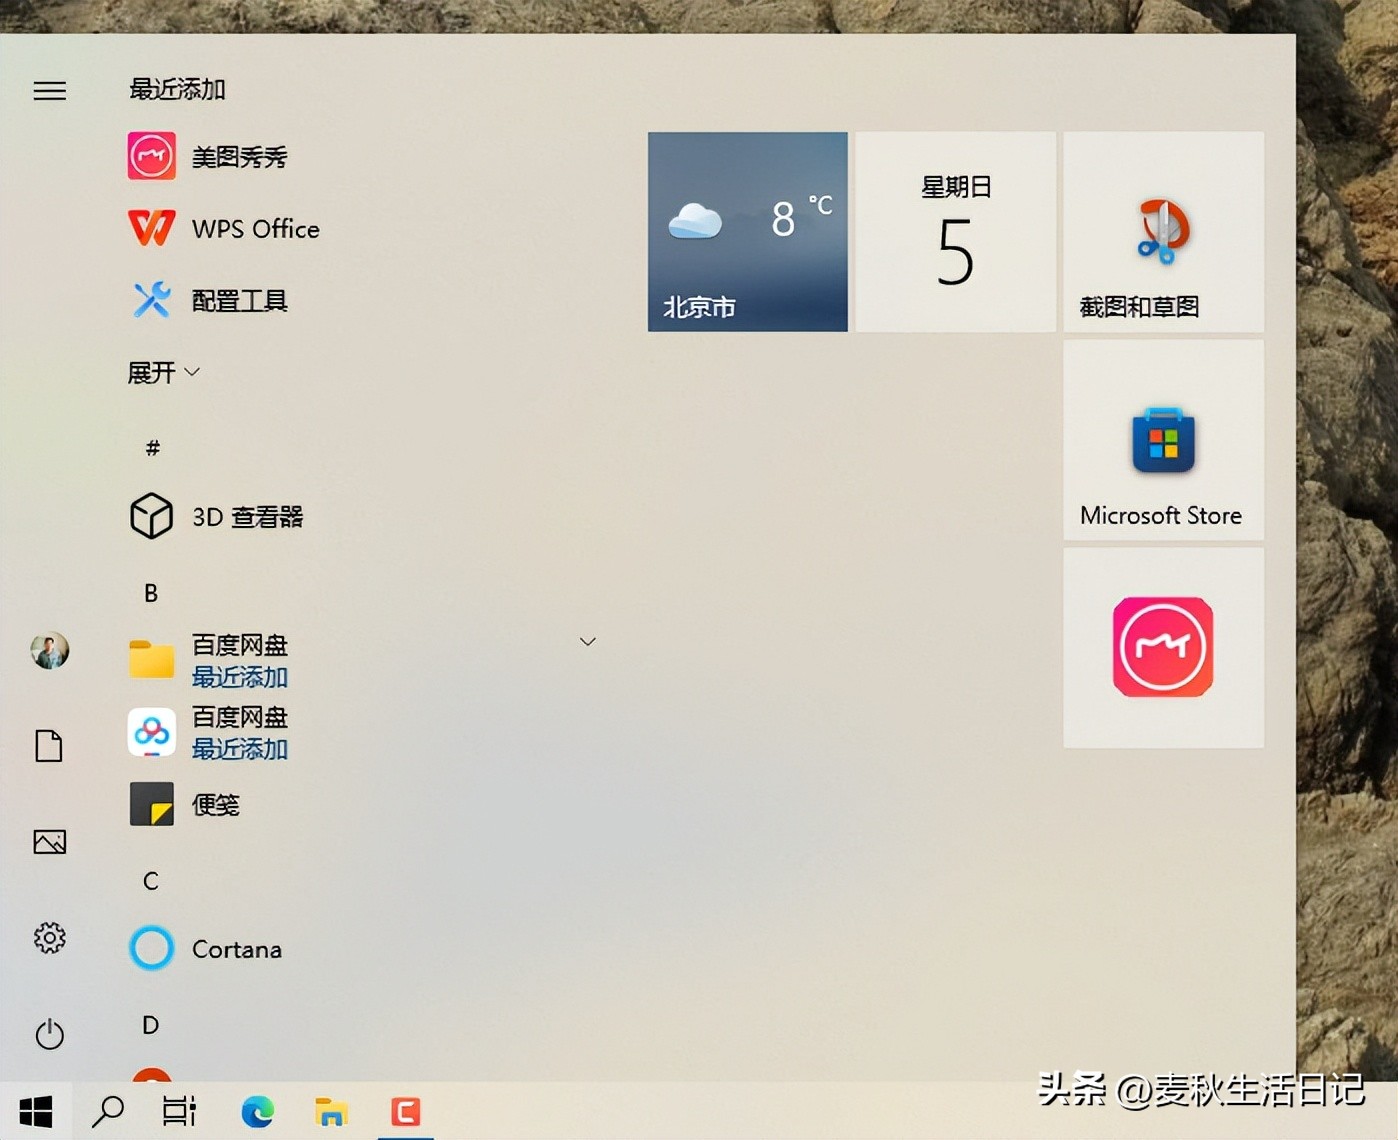1398x1140 pixels.
Task: Launch Microsoft Edge from the taskbar
Action: coord(257,1110)
